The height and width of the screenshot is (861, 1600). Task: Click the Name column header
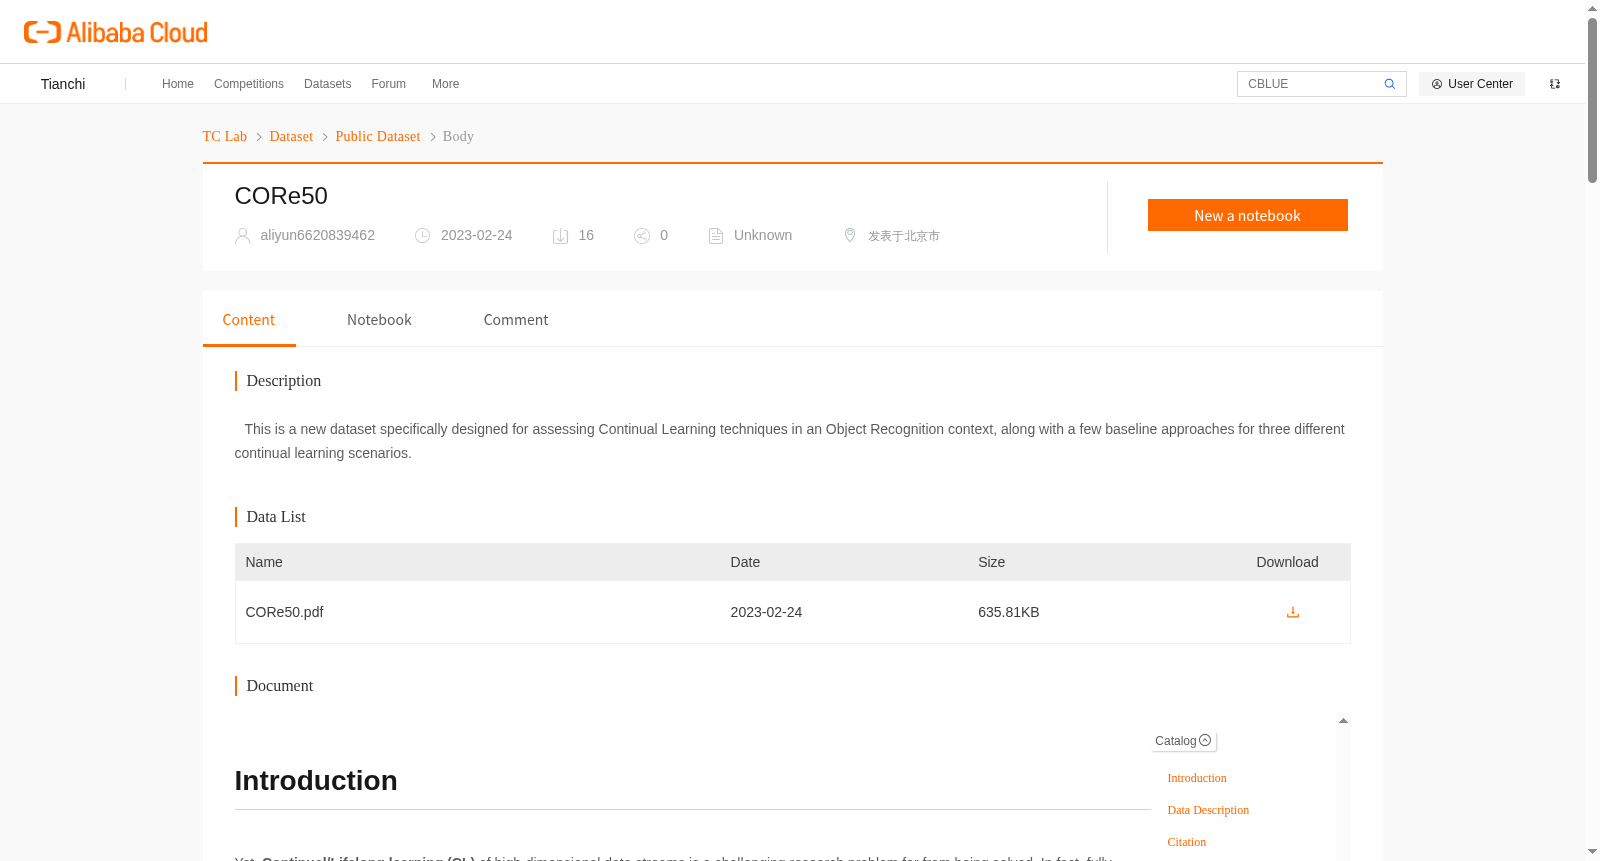pos(264,562)
